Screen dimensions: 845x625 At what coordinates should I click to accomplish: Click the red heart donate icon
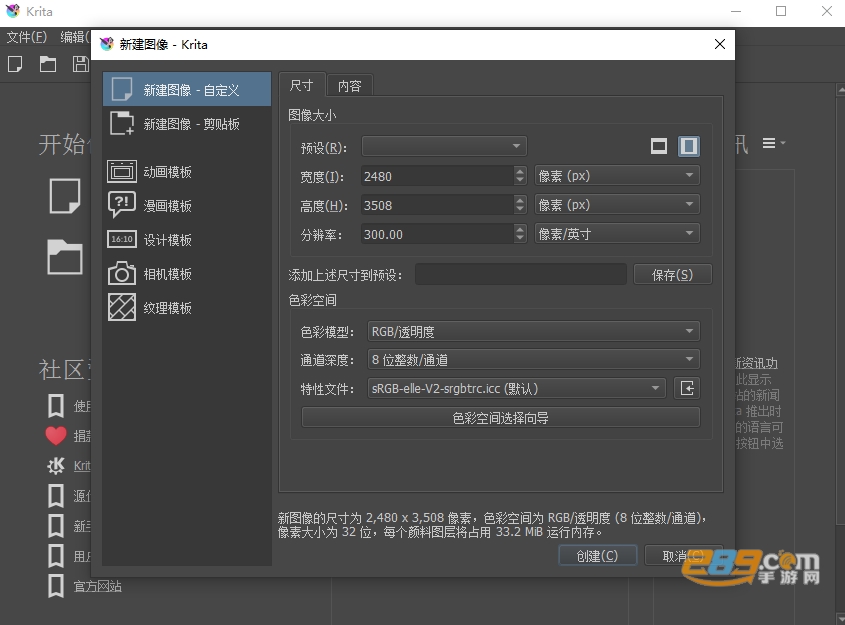click(x=56, y=435)
